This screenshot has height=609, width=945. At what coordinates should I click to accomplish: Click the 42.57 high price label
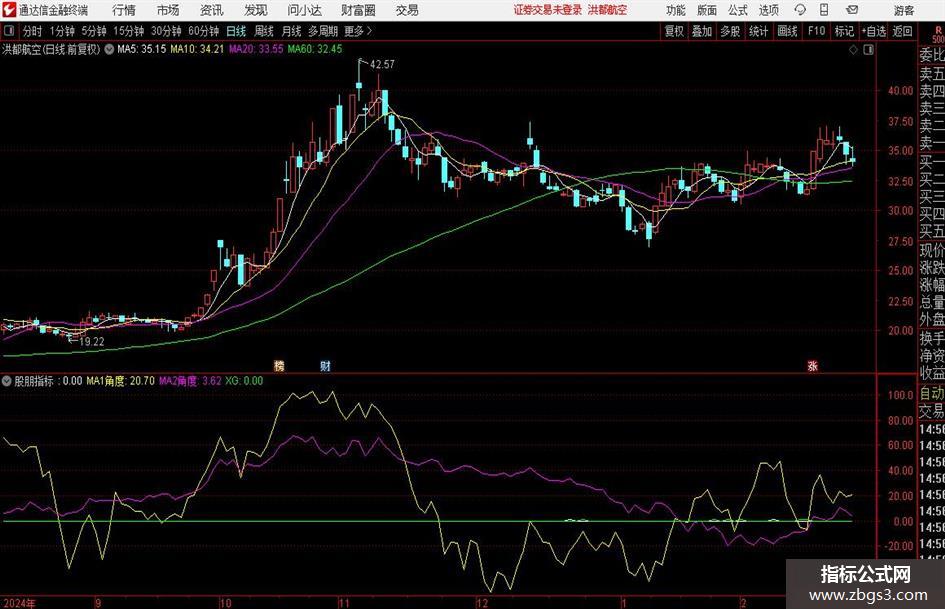click(x=382, y=65)
